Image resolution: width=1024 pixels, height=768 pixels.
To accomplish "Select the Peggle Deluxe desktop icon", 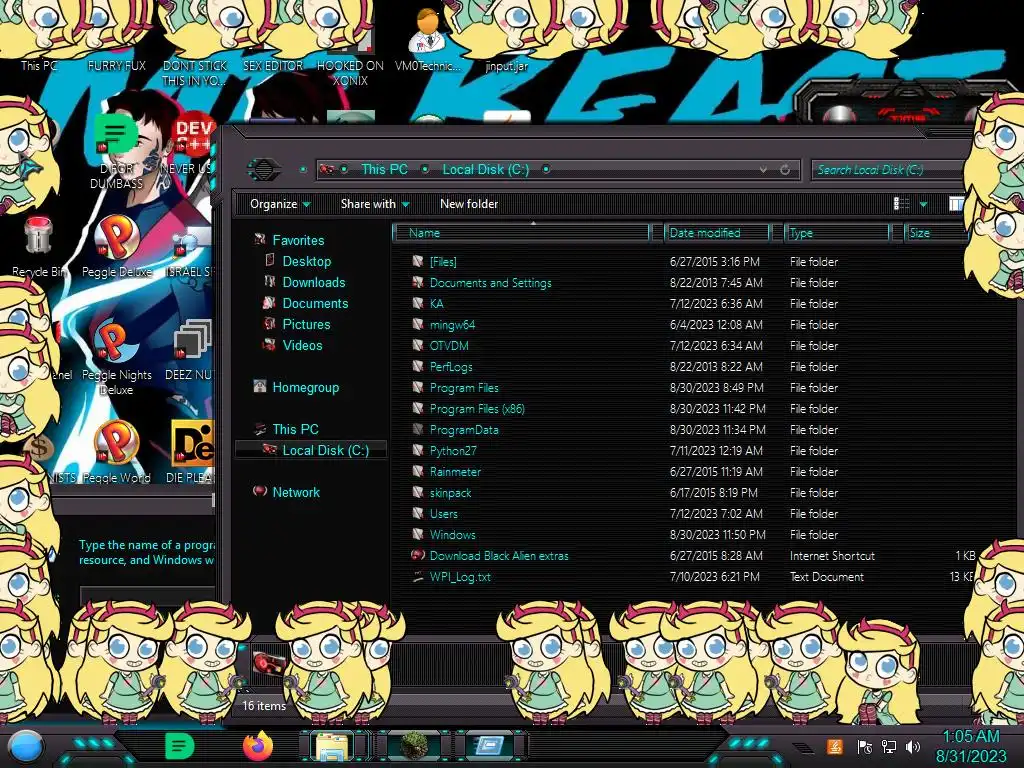I will (117, 246).
